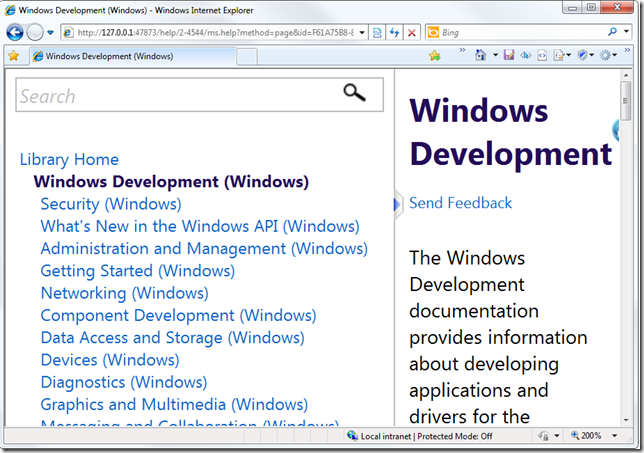The height and width of the screenshot is (453, 644).
Task: Click the Stop loading red X icon
Action: (x=411, y=32)
